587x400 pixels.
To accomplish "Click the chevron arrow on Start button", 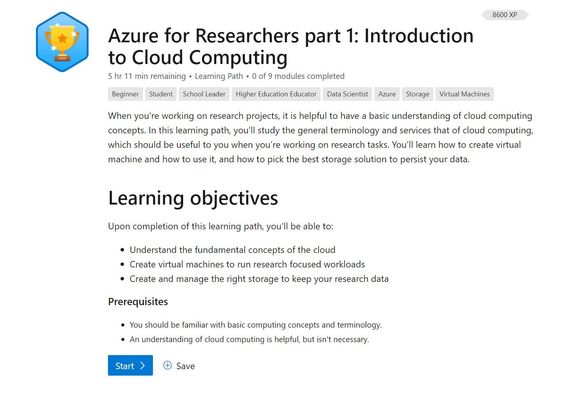I will (x=143, y=366).
